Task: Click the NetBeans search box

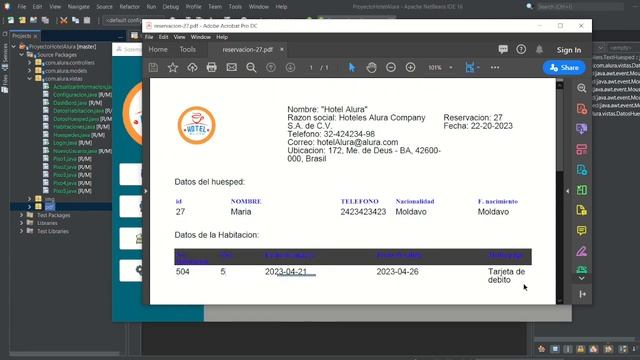Action: pyautogui.click(x=580, y=7)
